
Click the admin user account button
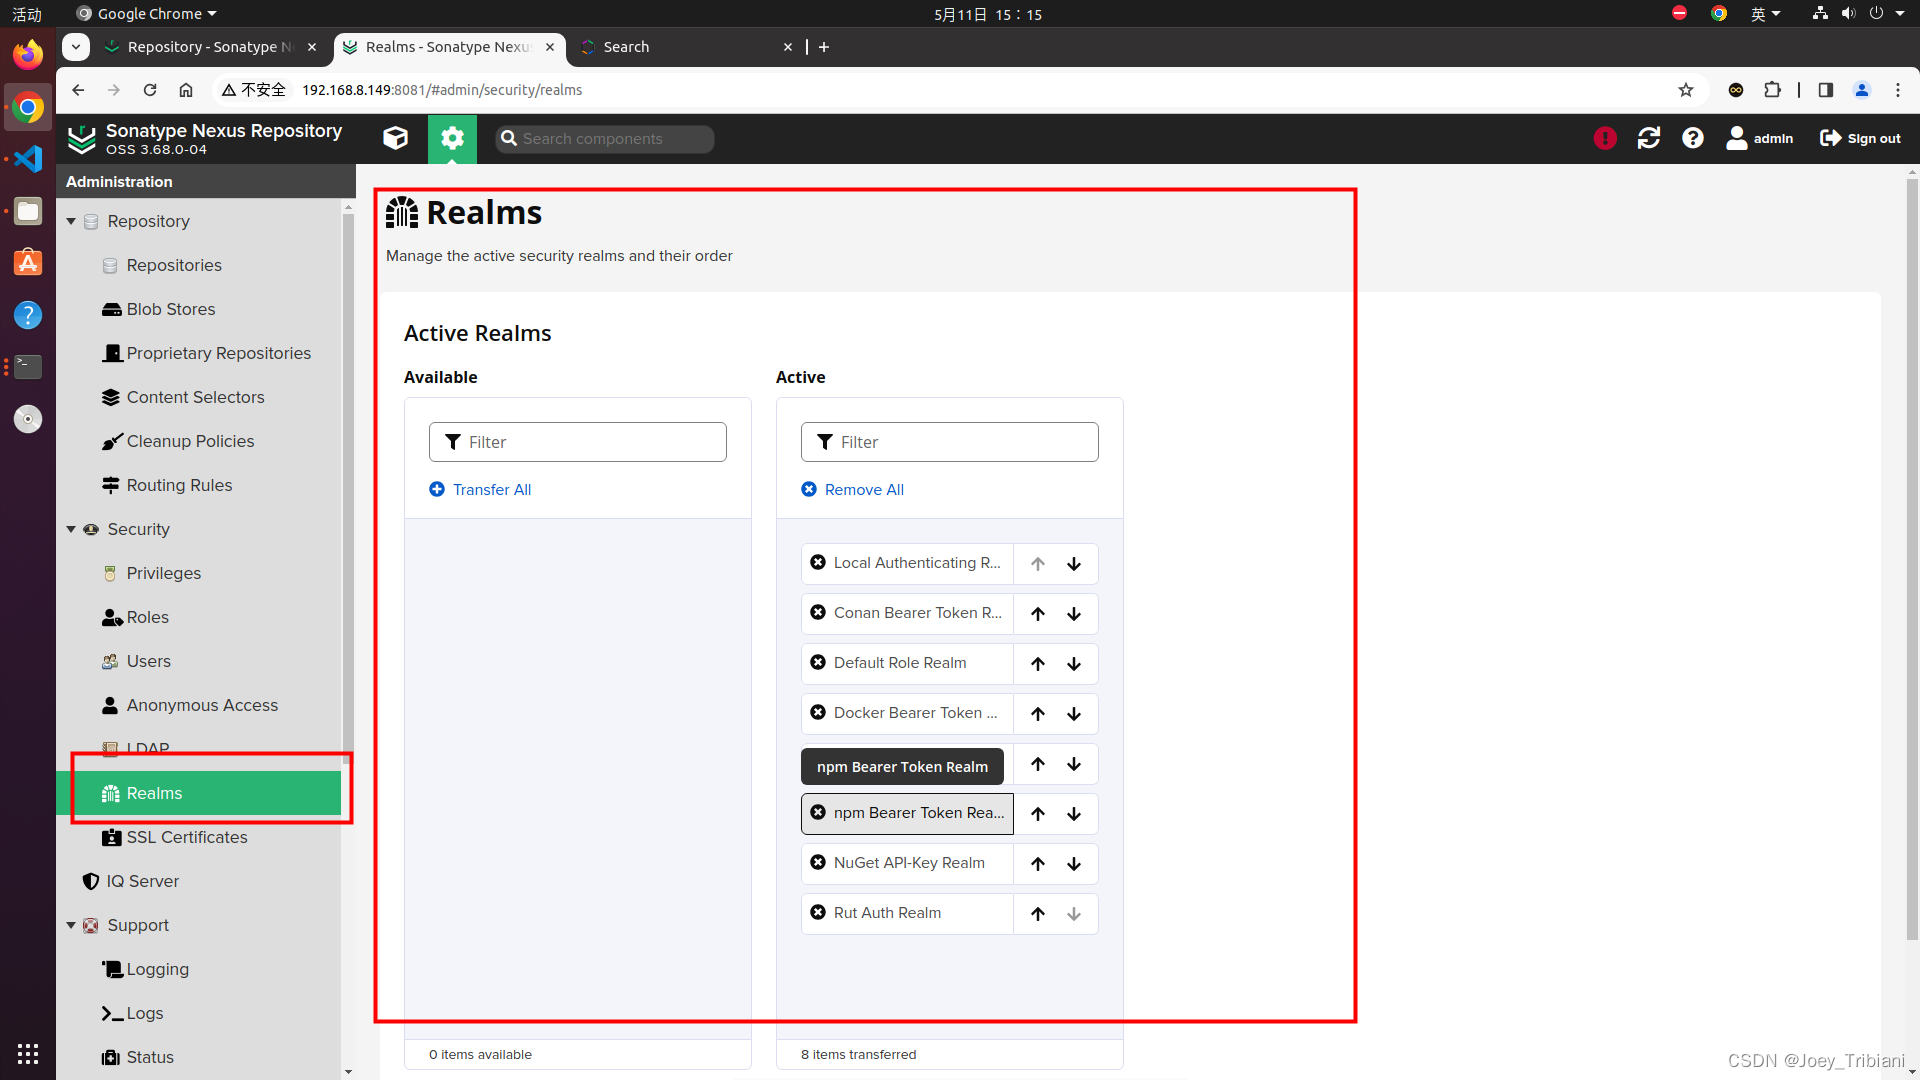(1760, 138)
